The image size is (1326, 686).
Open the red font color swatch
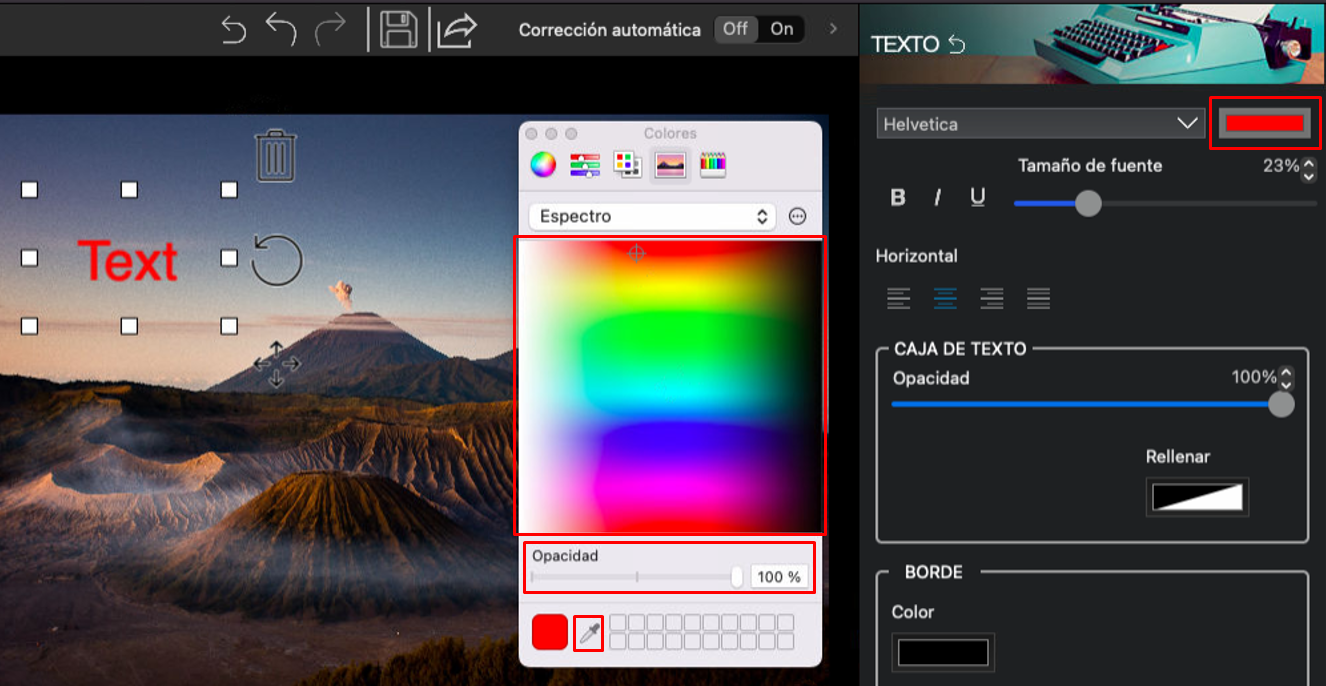[1266, 123]
